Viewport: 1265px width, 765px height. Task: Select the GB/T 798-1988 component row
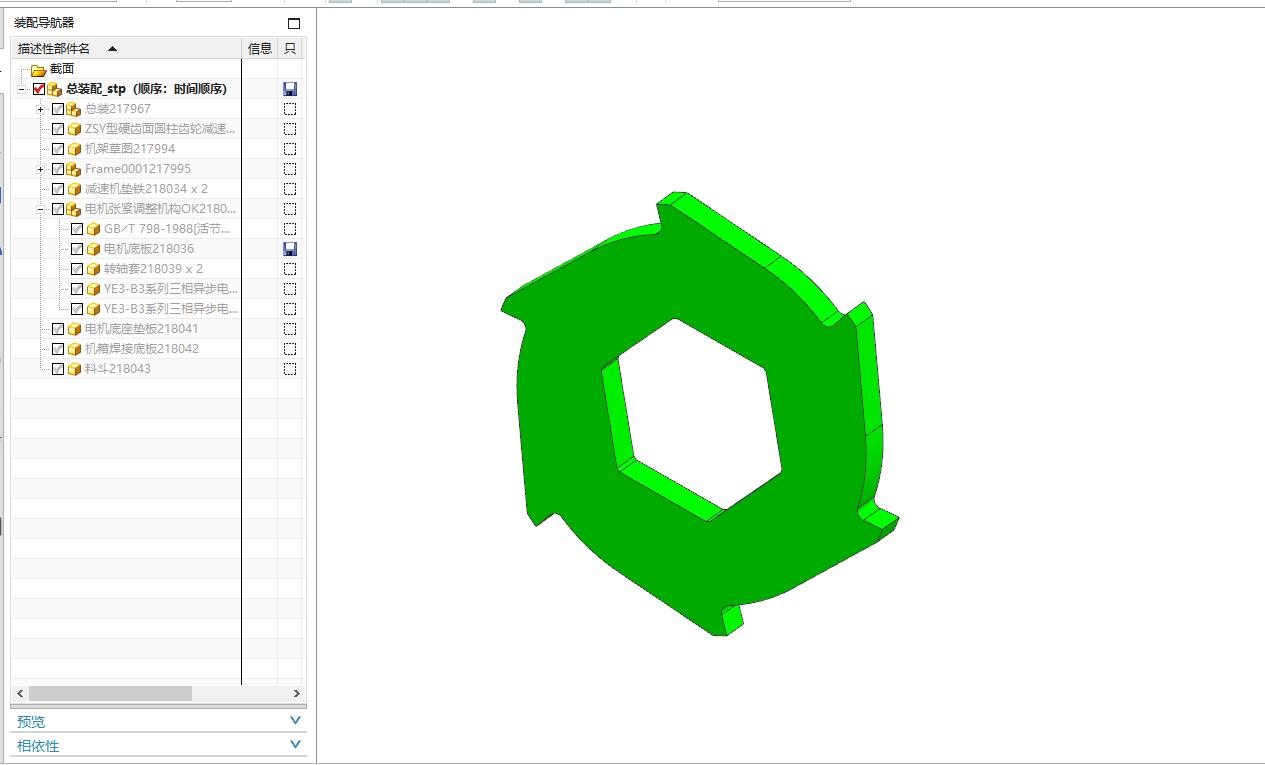coord(167,229)
